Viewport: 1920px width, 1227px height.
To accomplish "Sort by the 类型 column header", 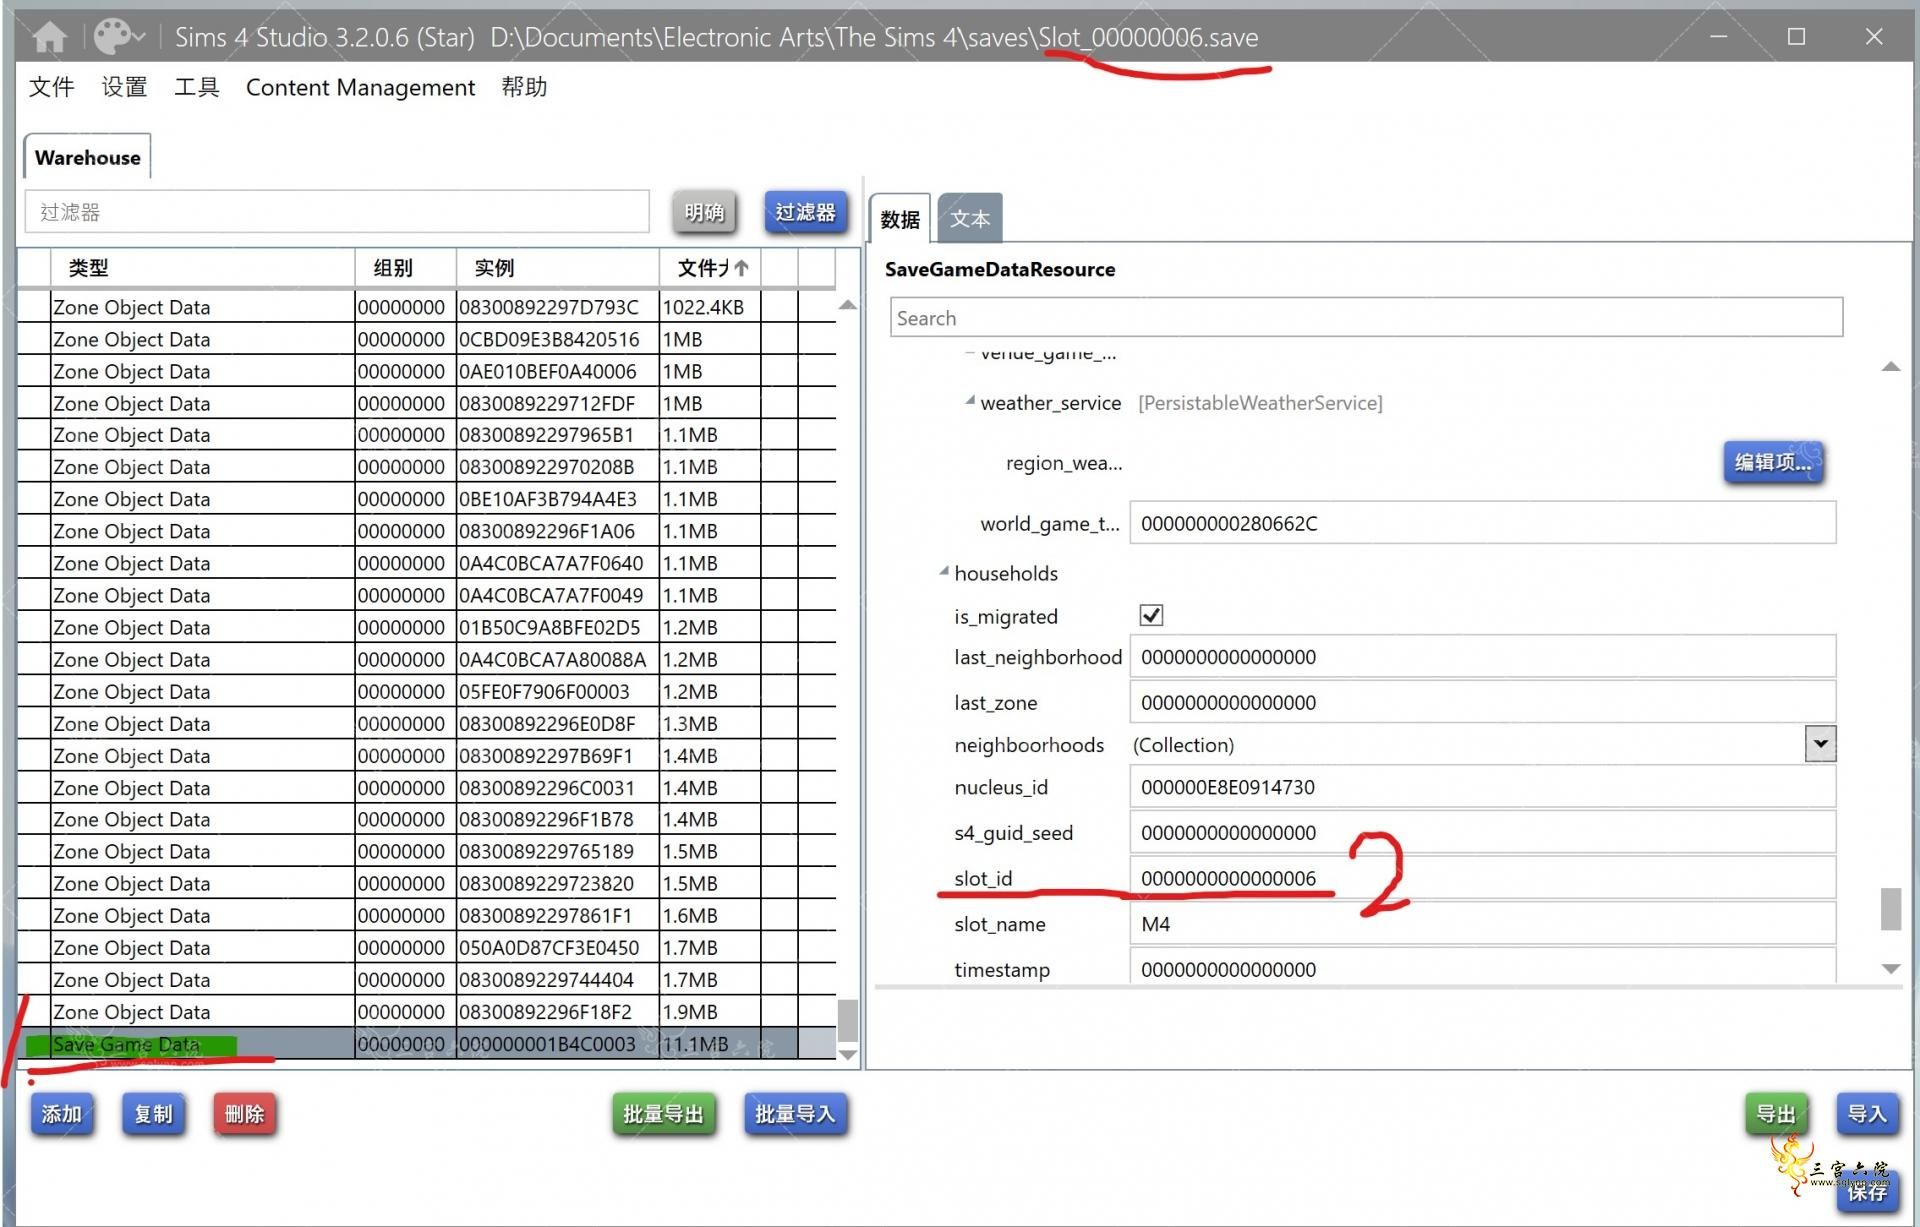I will point(202,268).
